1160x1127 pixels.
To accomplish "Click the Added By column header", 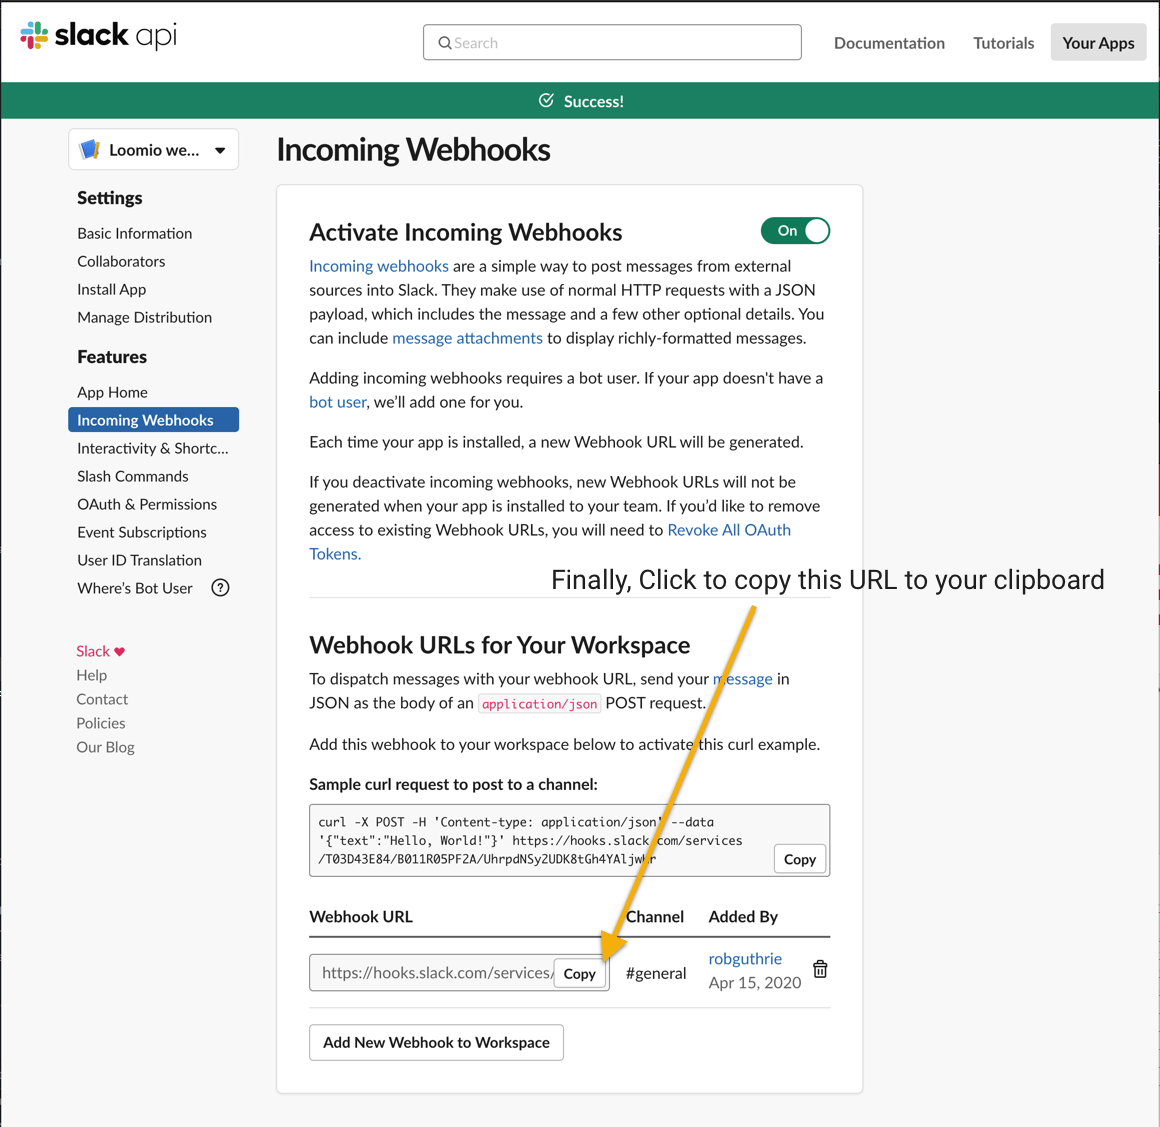I will (743, 917).
